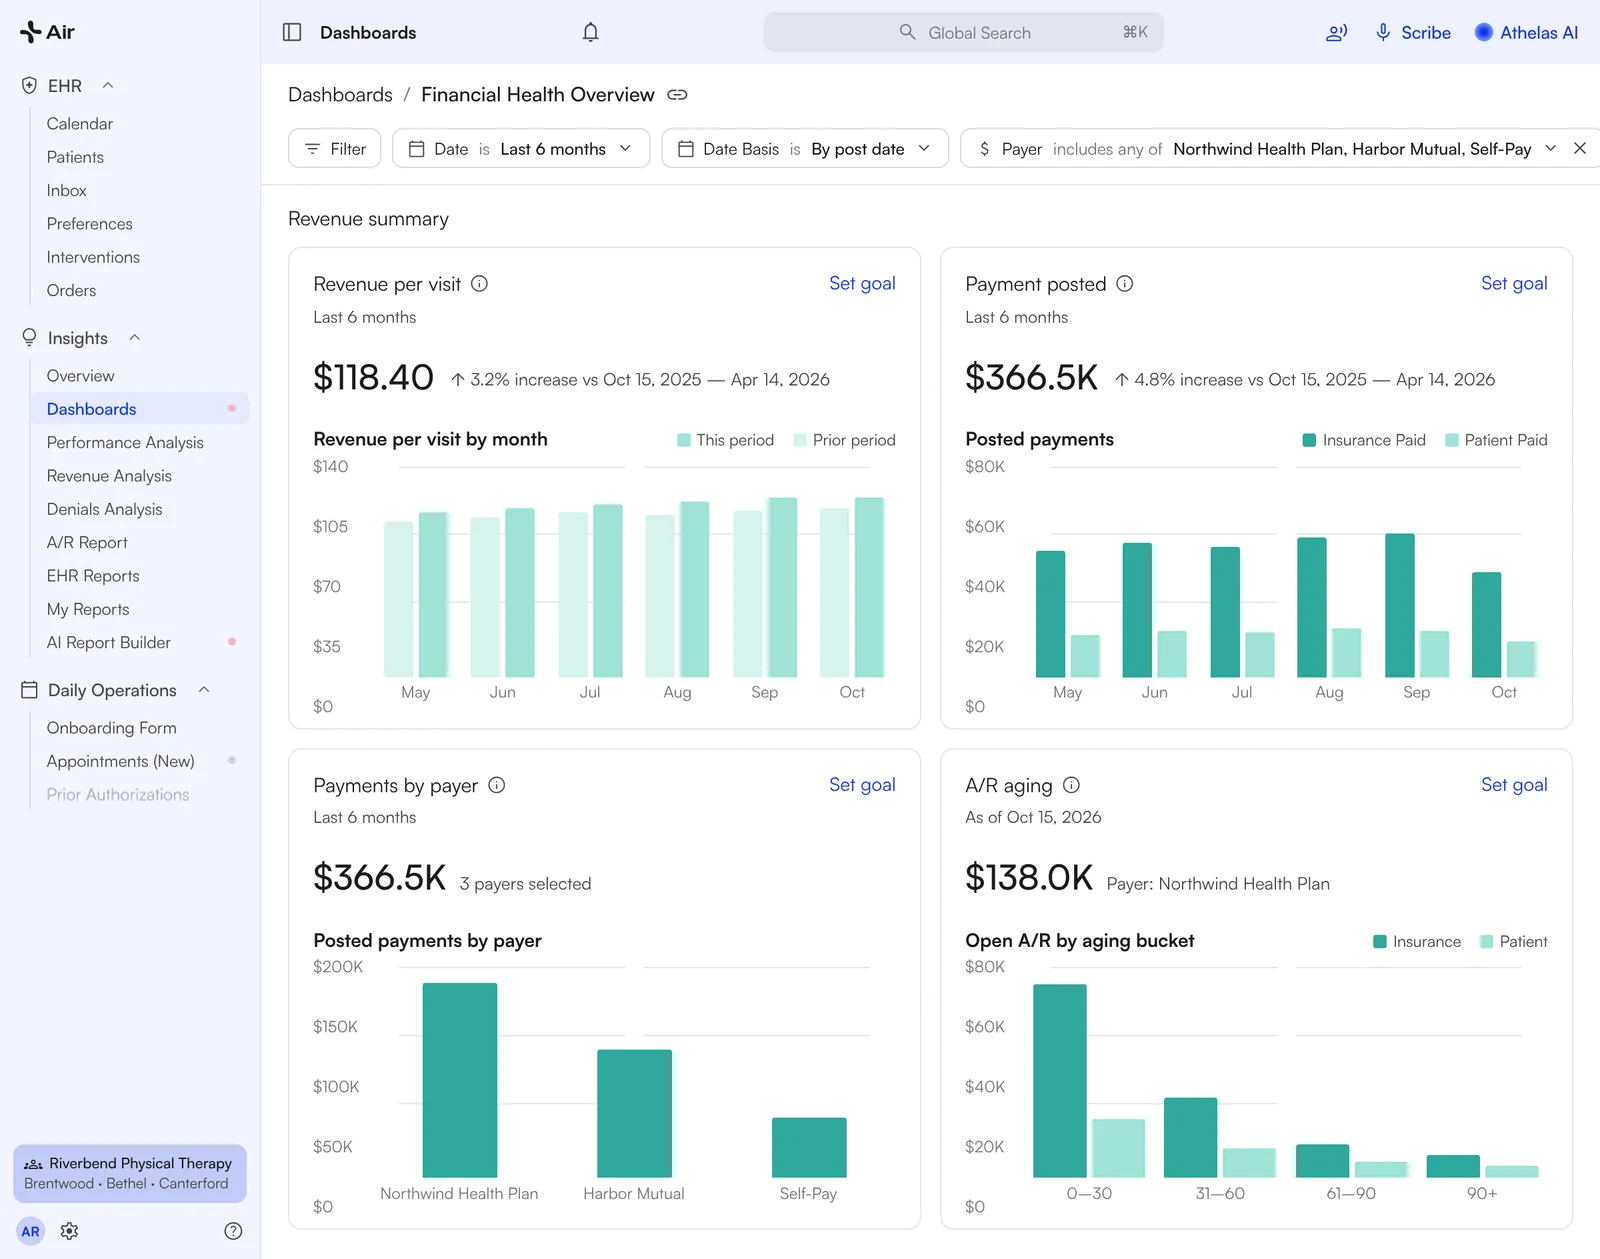1600x1259 pixels.
Task: Click the voice contacts icon near Scribe
Action: (1336, 32)
